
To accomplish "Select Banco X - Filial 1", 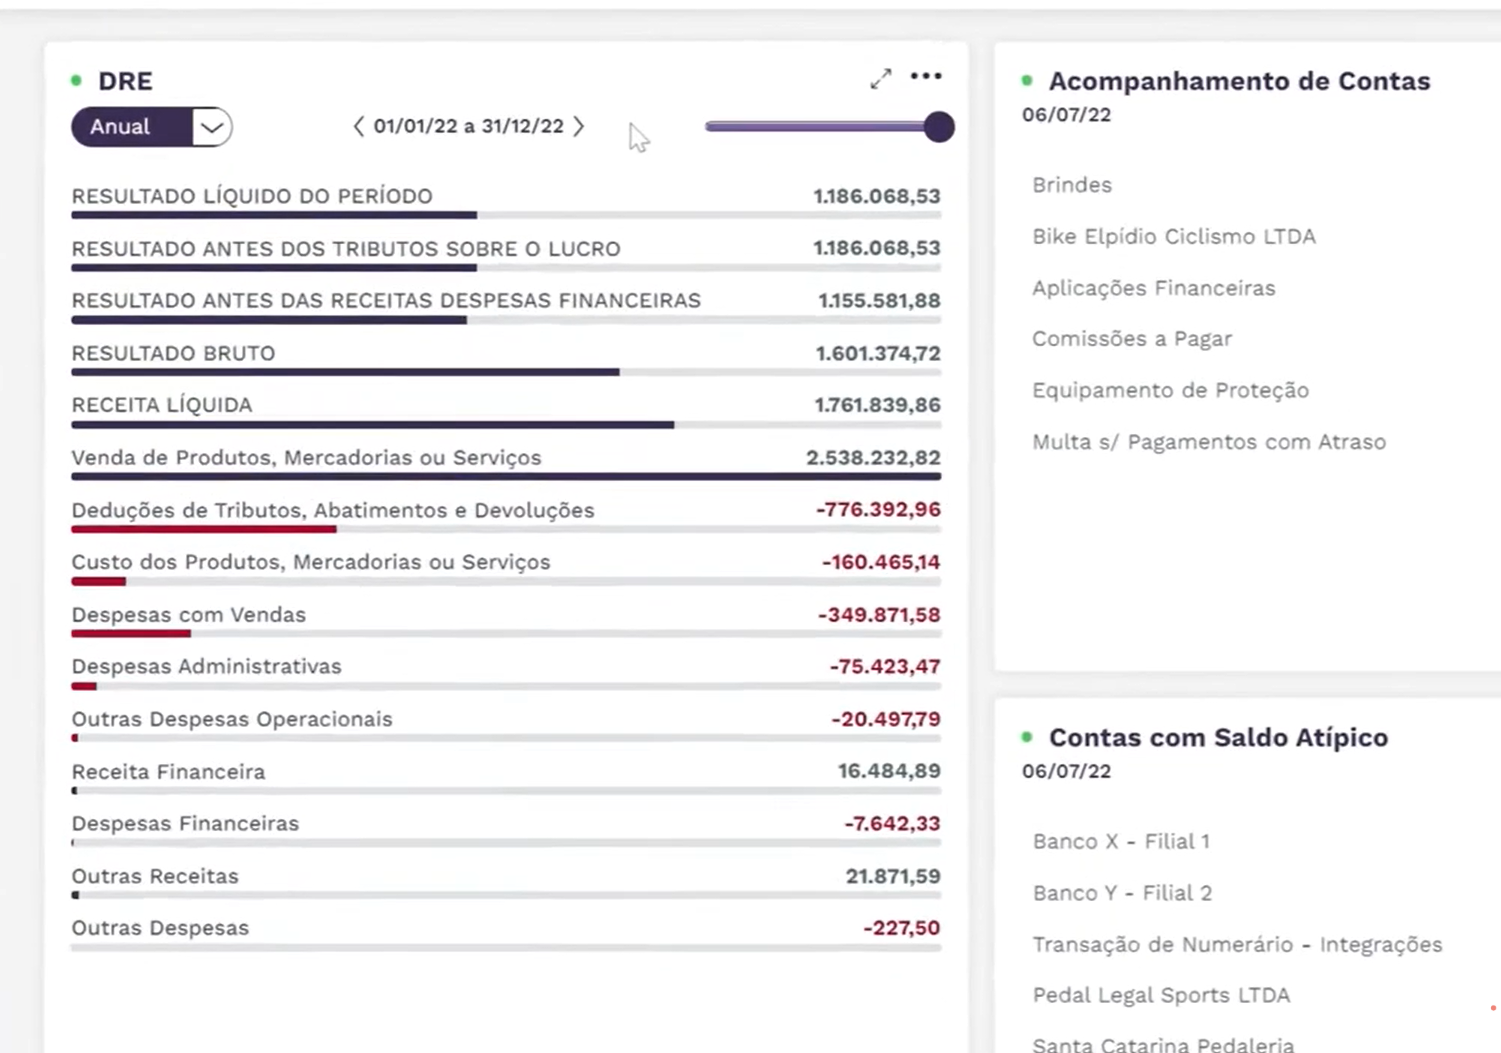I will pos(1120,842).
